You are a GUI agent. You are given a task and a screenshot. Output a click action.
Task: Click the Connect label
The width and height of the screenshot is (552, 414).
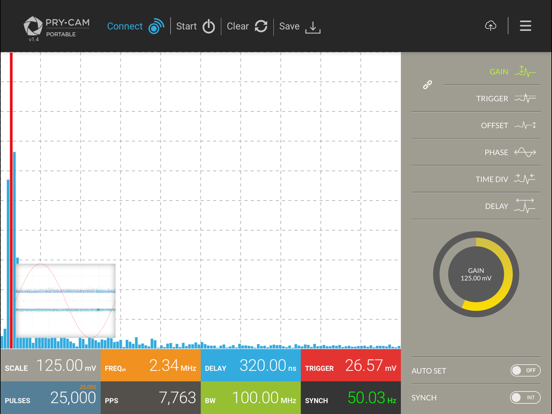125,26
